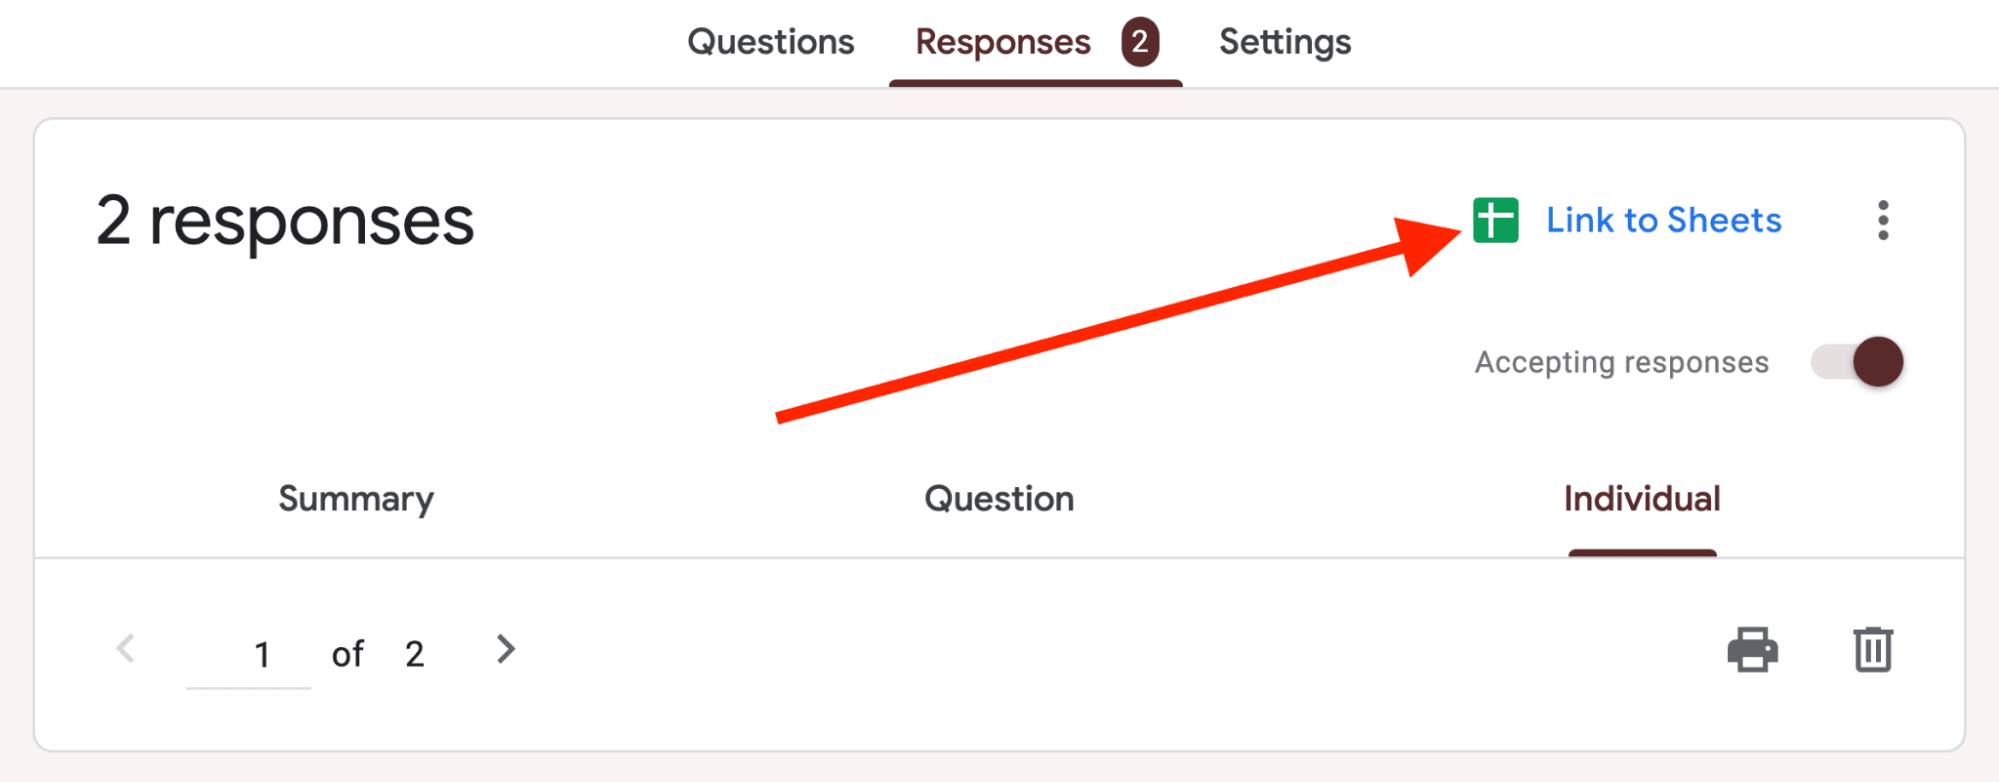1999x782 pixels.
Task: Open the Settings tab
Action: (1284, 40)
